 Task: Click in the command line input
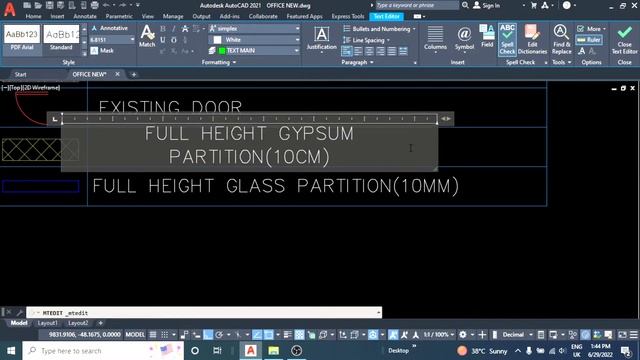[x=204, y=313]
